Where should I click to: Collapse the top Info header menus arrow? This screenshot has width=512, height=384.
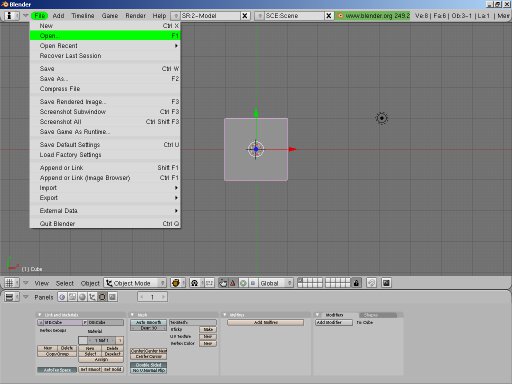(x=26, y=16)
